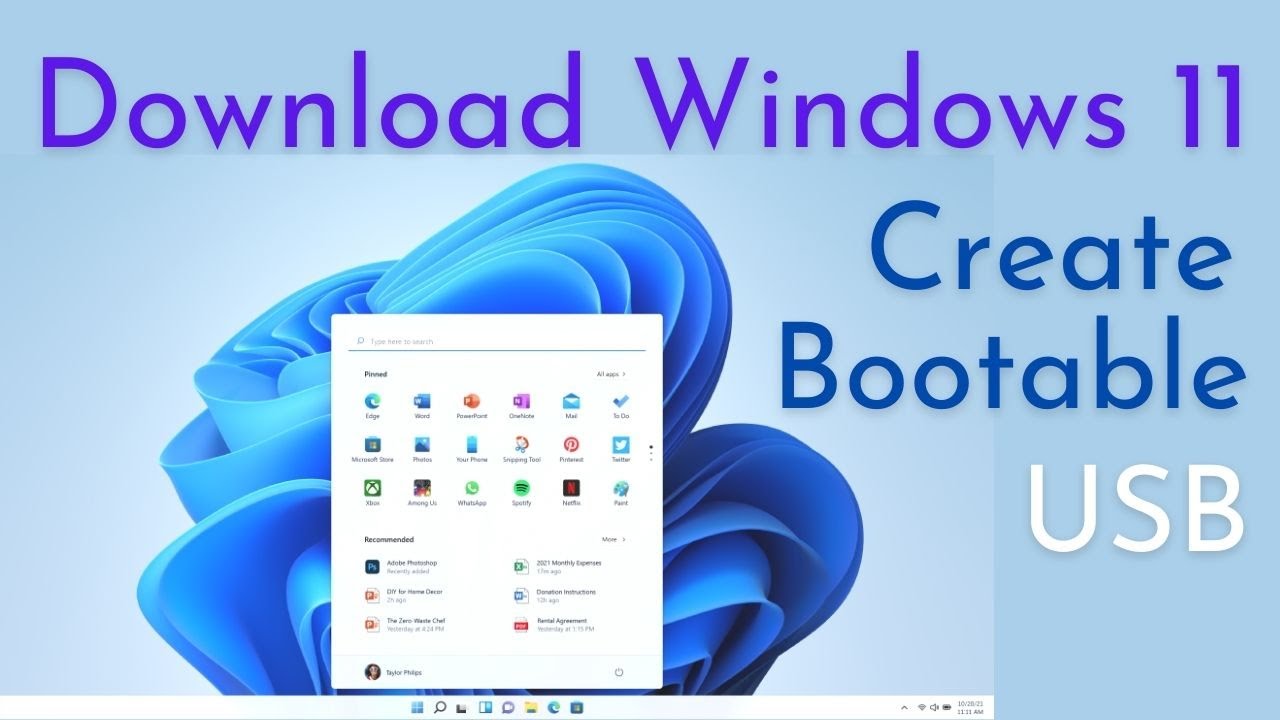
Task: Launch WhatsApp from pinned apps
Action: pyautogui.click(x=471, y=493)
